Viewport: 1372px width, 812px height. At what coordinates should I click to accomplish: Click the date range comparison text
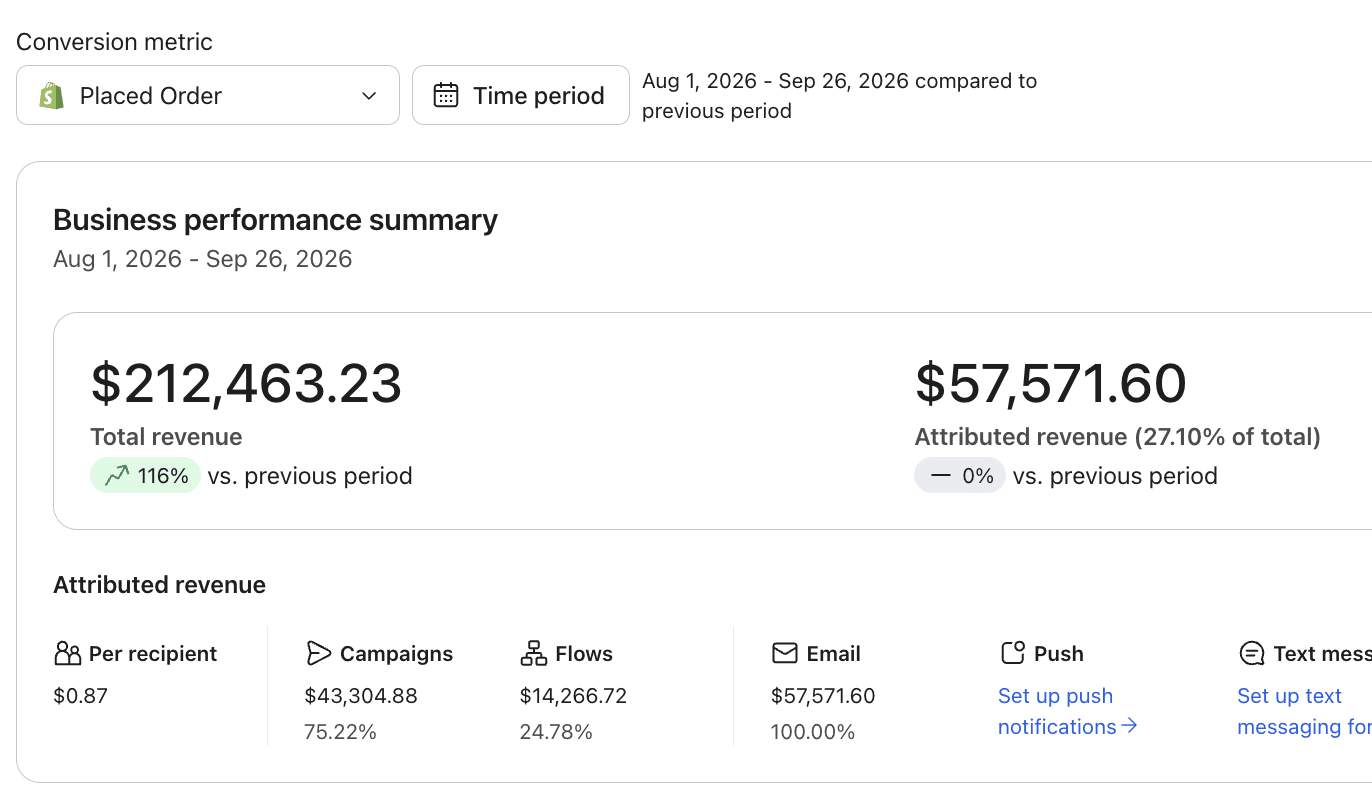tap(839, 96)
